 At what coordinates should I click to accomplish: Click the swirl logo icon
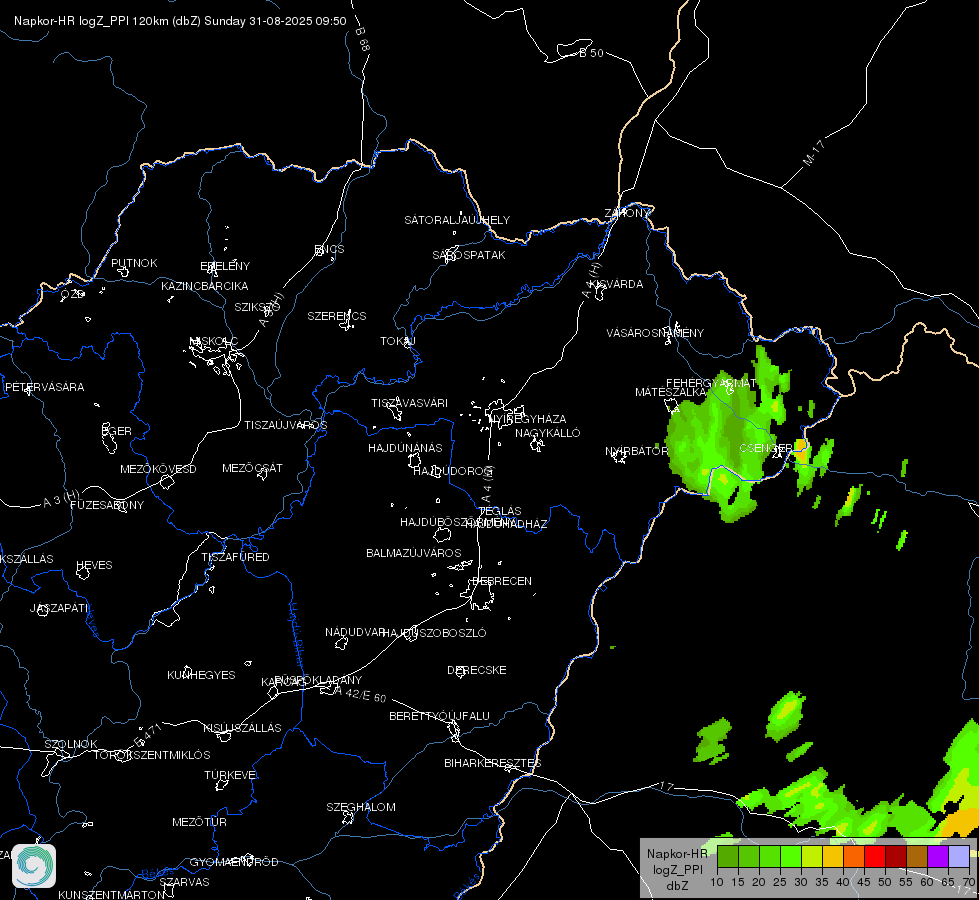coord(34,866)
